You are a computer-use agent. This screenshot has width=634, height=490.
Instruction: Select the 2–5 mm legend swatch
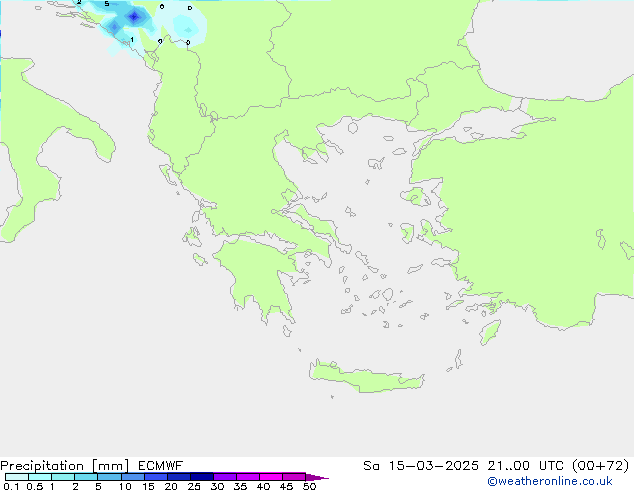click(86, 477)
